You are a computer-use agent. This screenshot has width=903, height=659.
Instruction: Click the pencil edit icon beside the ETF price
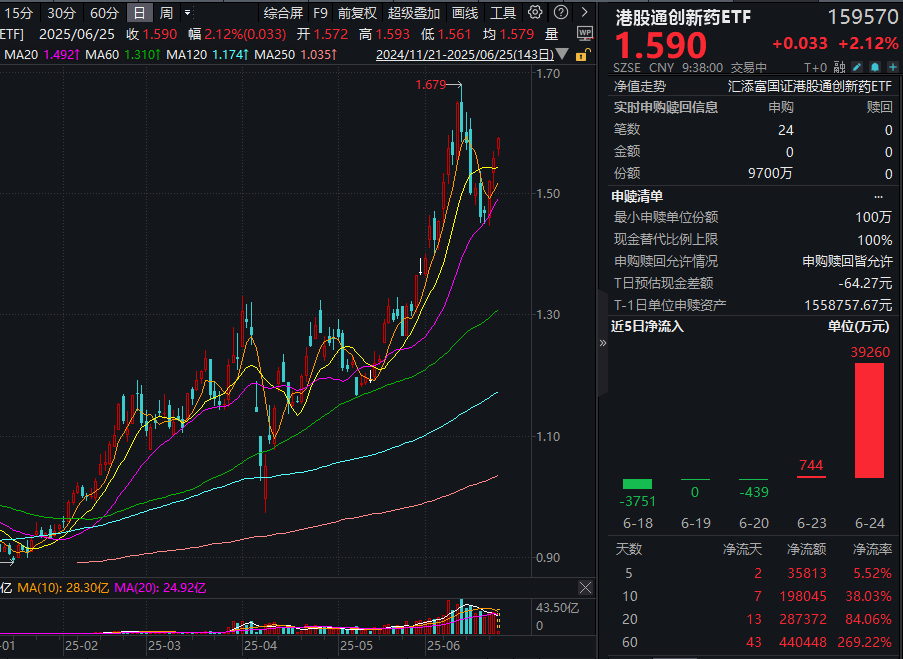coord(857,66)
